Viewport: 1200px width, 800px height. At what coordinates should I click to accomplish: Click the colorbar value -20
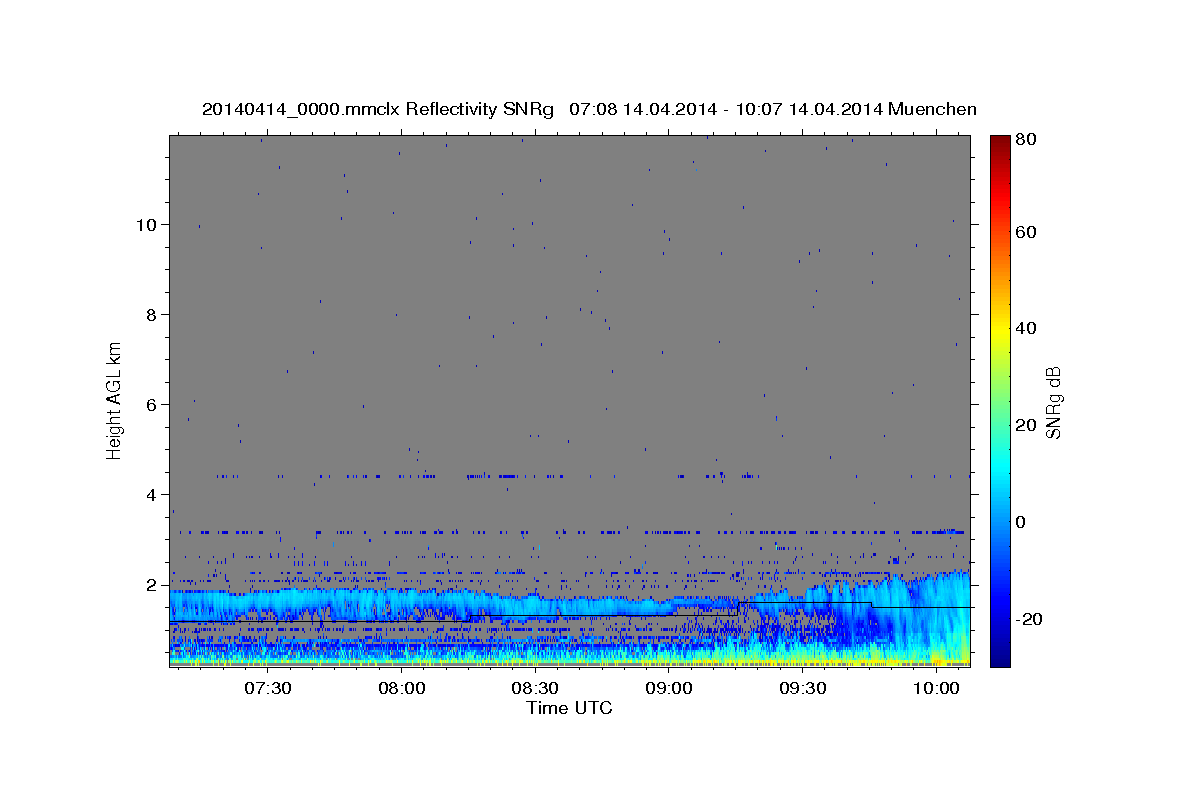[1029, 619]
